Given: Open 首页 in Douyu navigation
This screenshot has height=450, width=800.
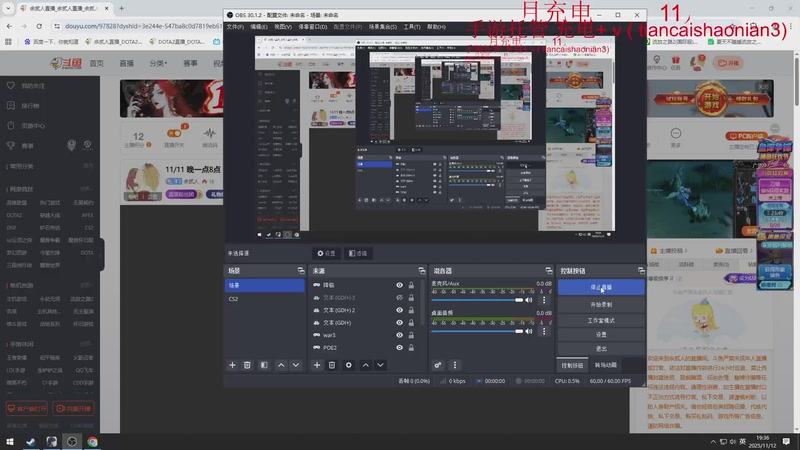Looking at the screenshot, I should pos(96,63).
